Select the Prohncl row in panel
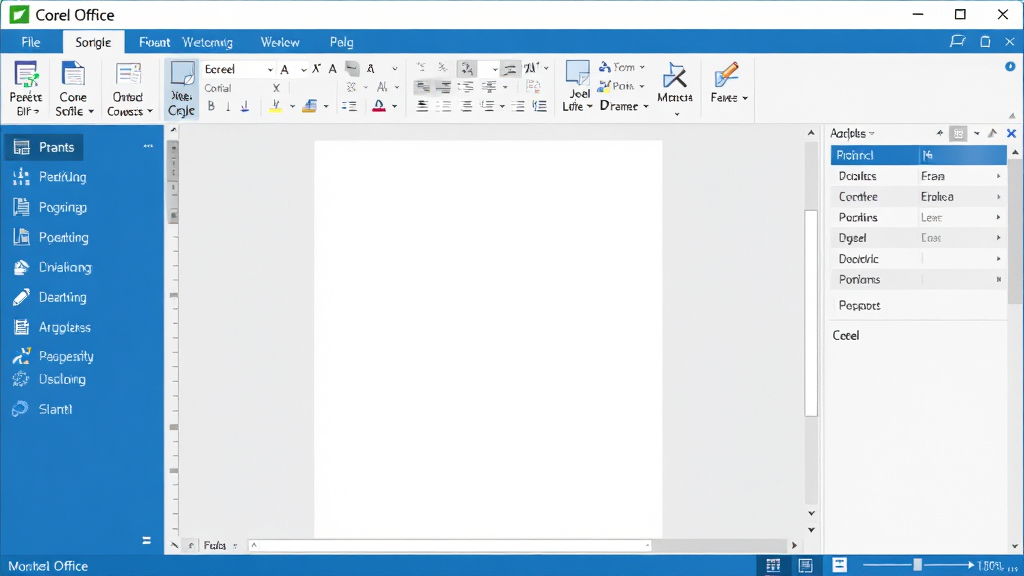This screenshot has height=576, width=1024. click(918, 155)
